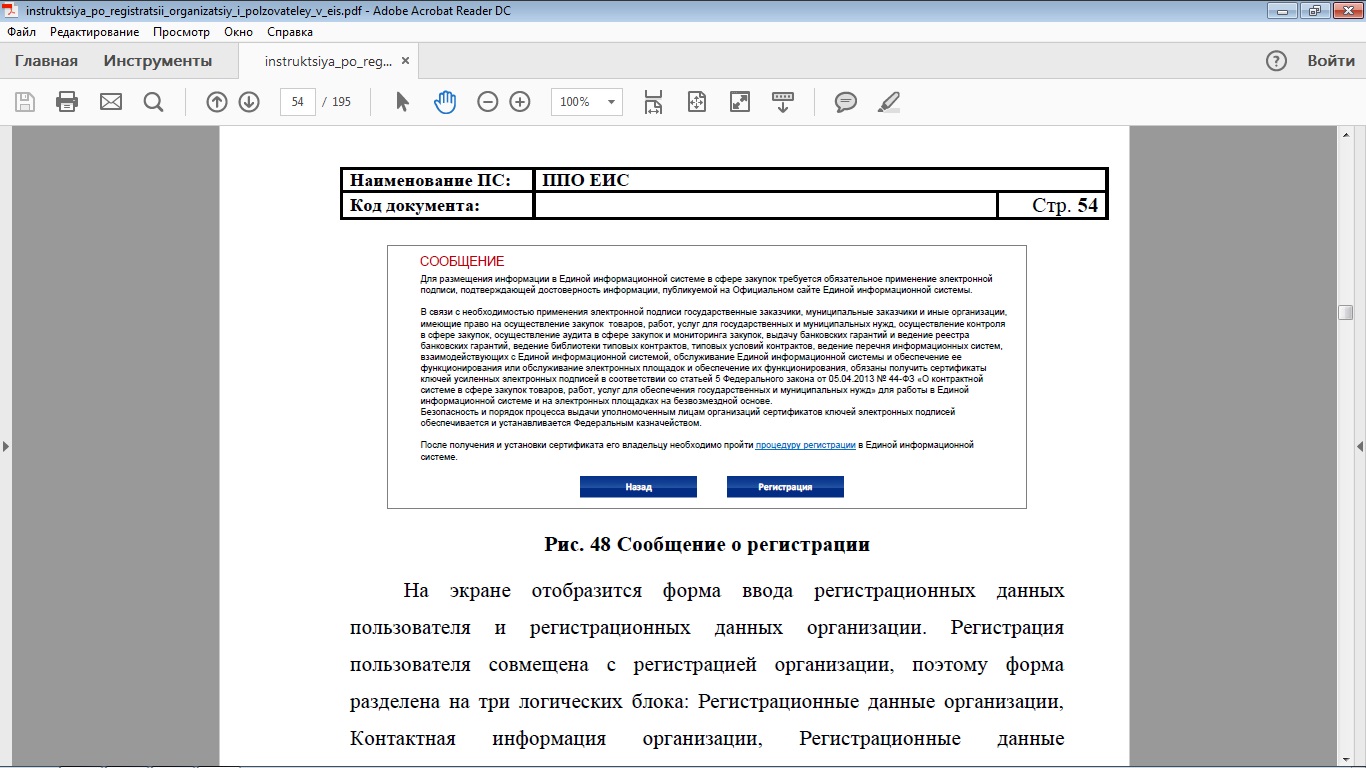The image size is (1366, 768).
Task: Activate the Selection arrow tool
Action: tap(402, 102)
